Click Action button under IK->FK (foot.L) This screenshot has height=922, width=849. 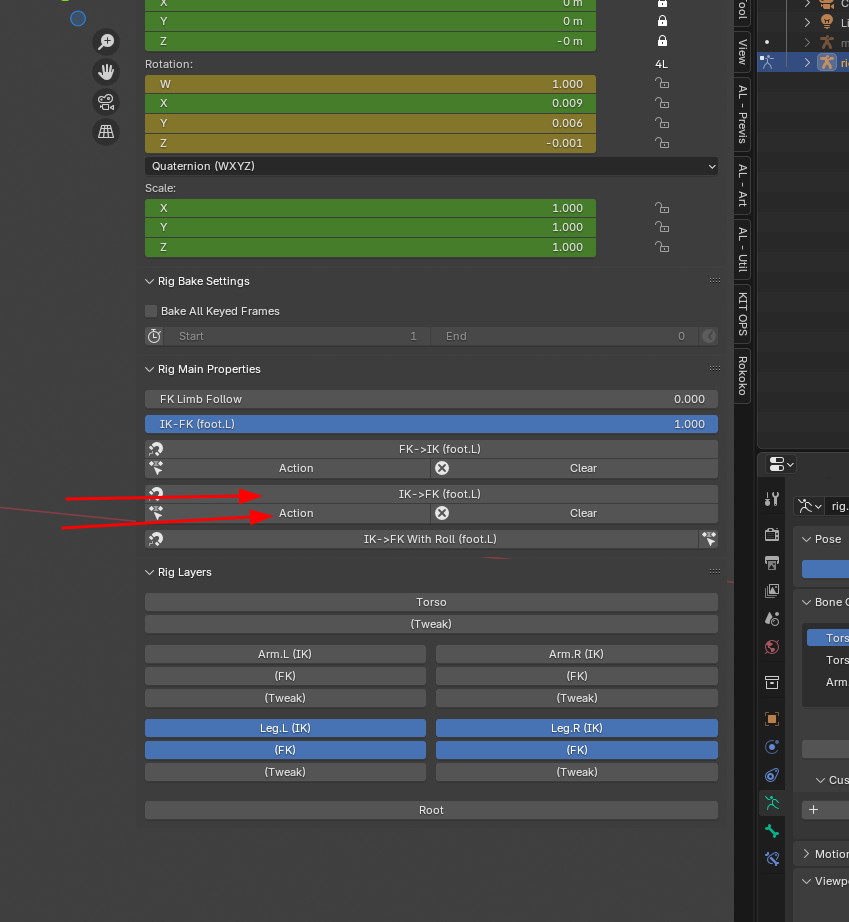coord(288,513)
